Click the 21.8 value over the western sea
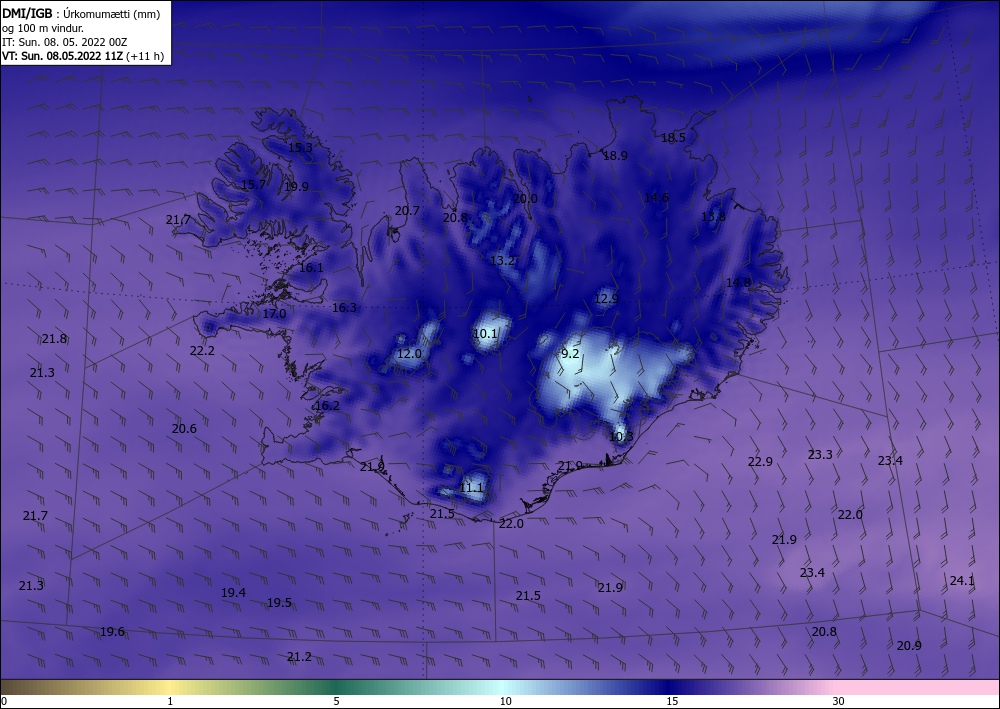Viewport: 1000px width, 709px height. pos(54,339)
